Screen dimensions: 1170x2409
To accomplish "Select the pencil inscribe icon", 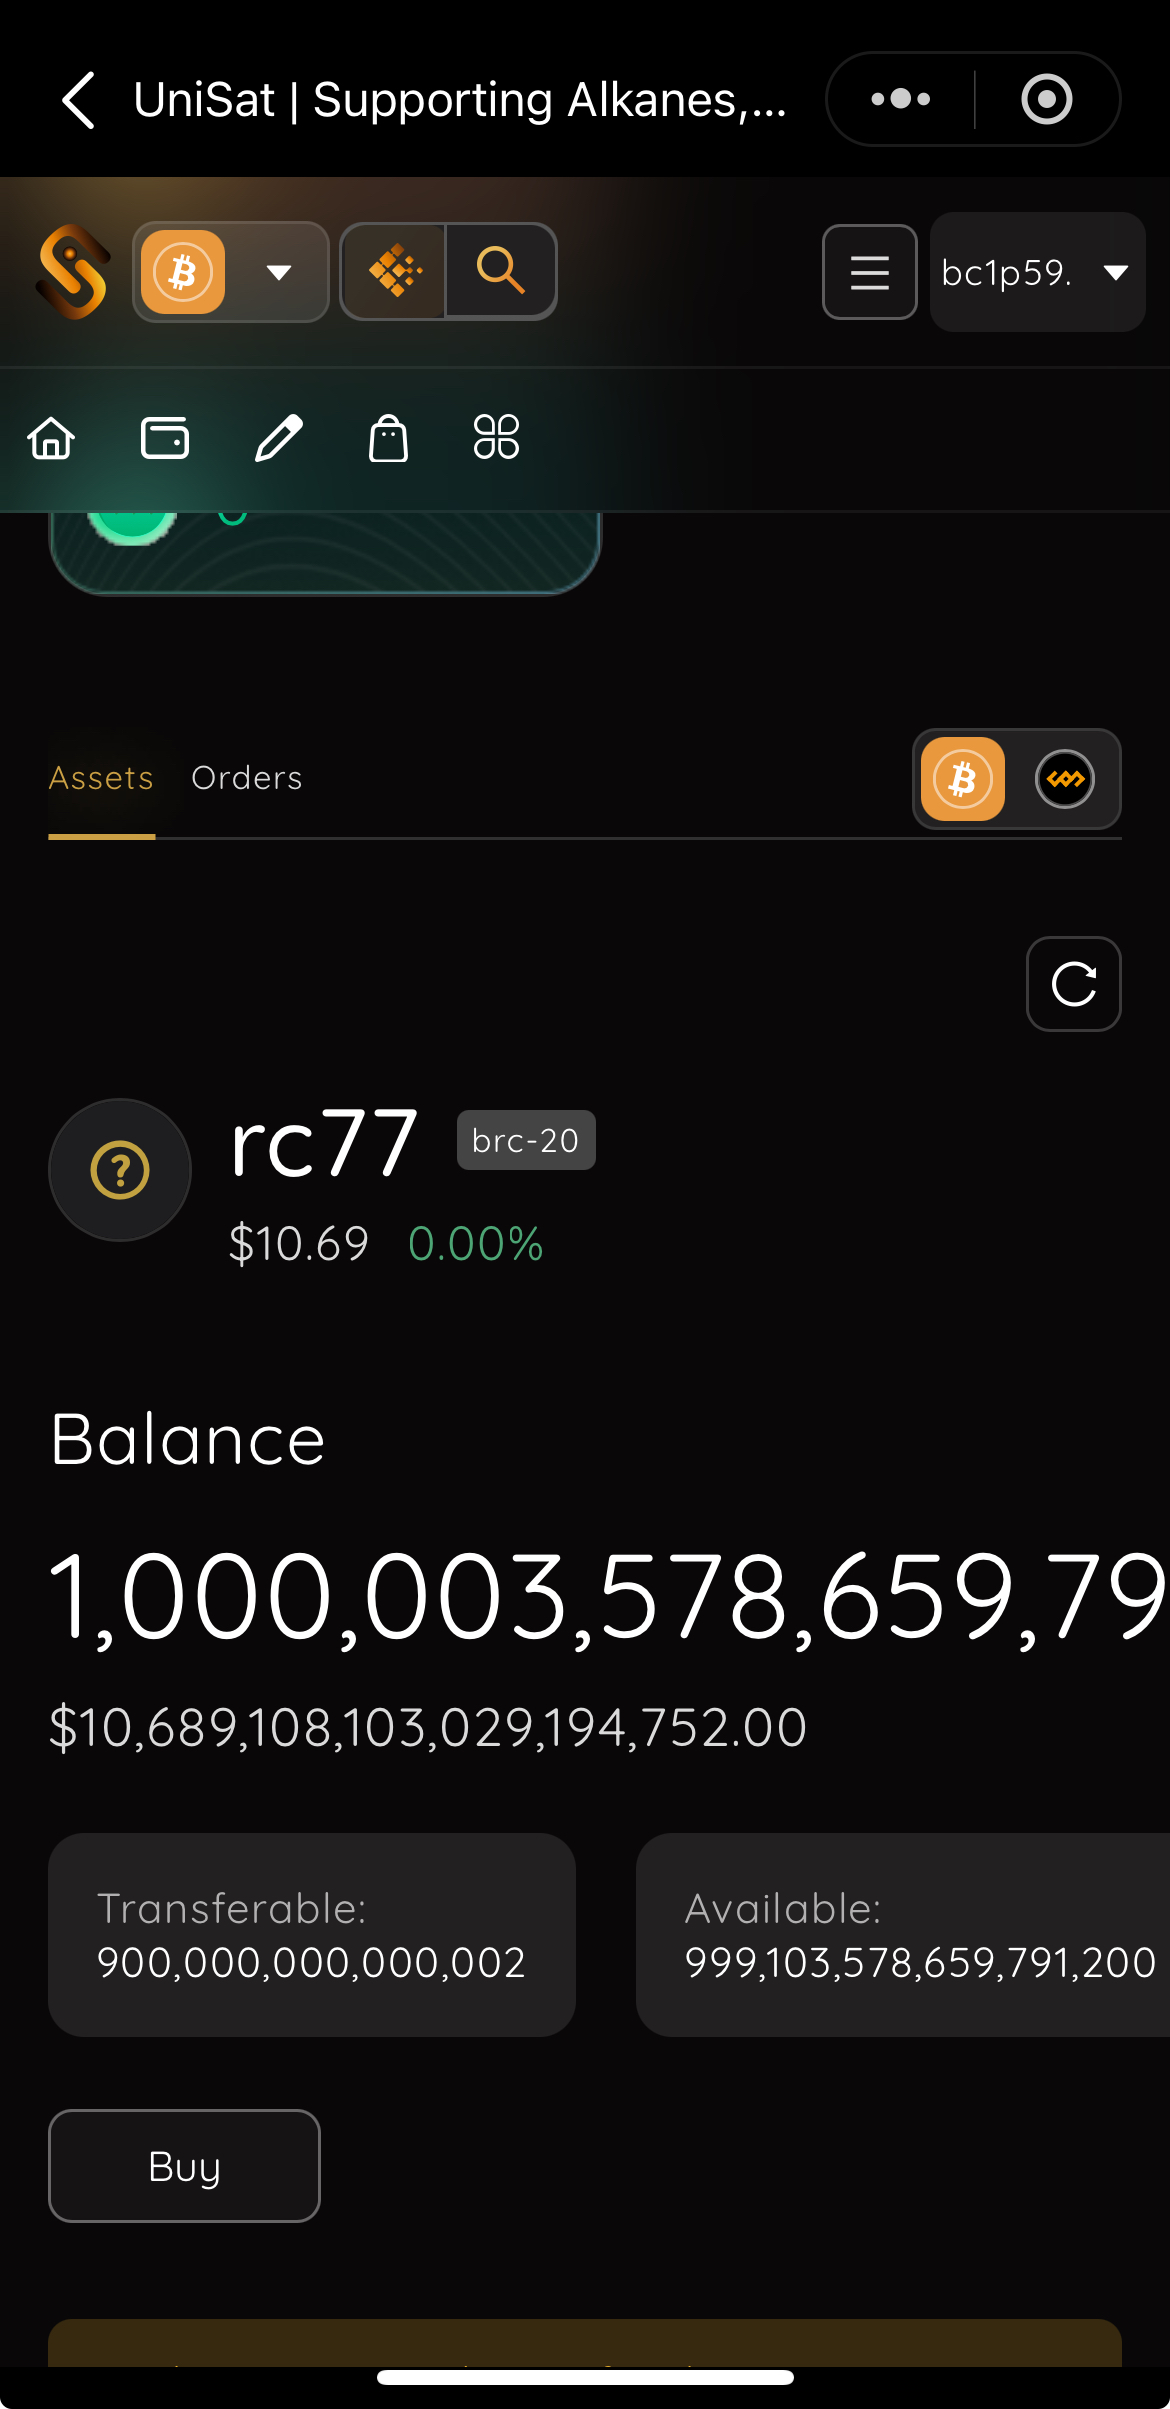I will pyautogui.click(x=278, y=438).
